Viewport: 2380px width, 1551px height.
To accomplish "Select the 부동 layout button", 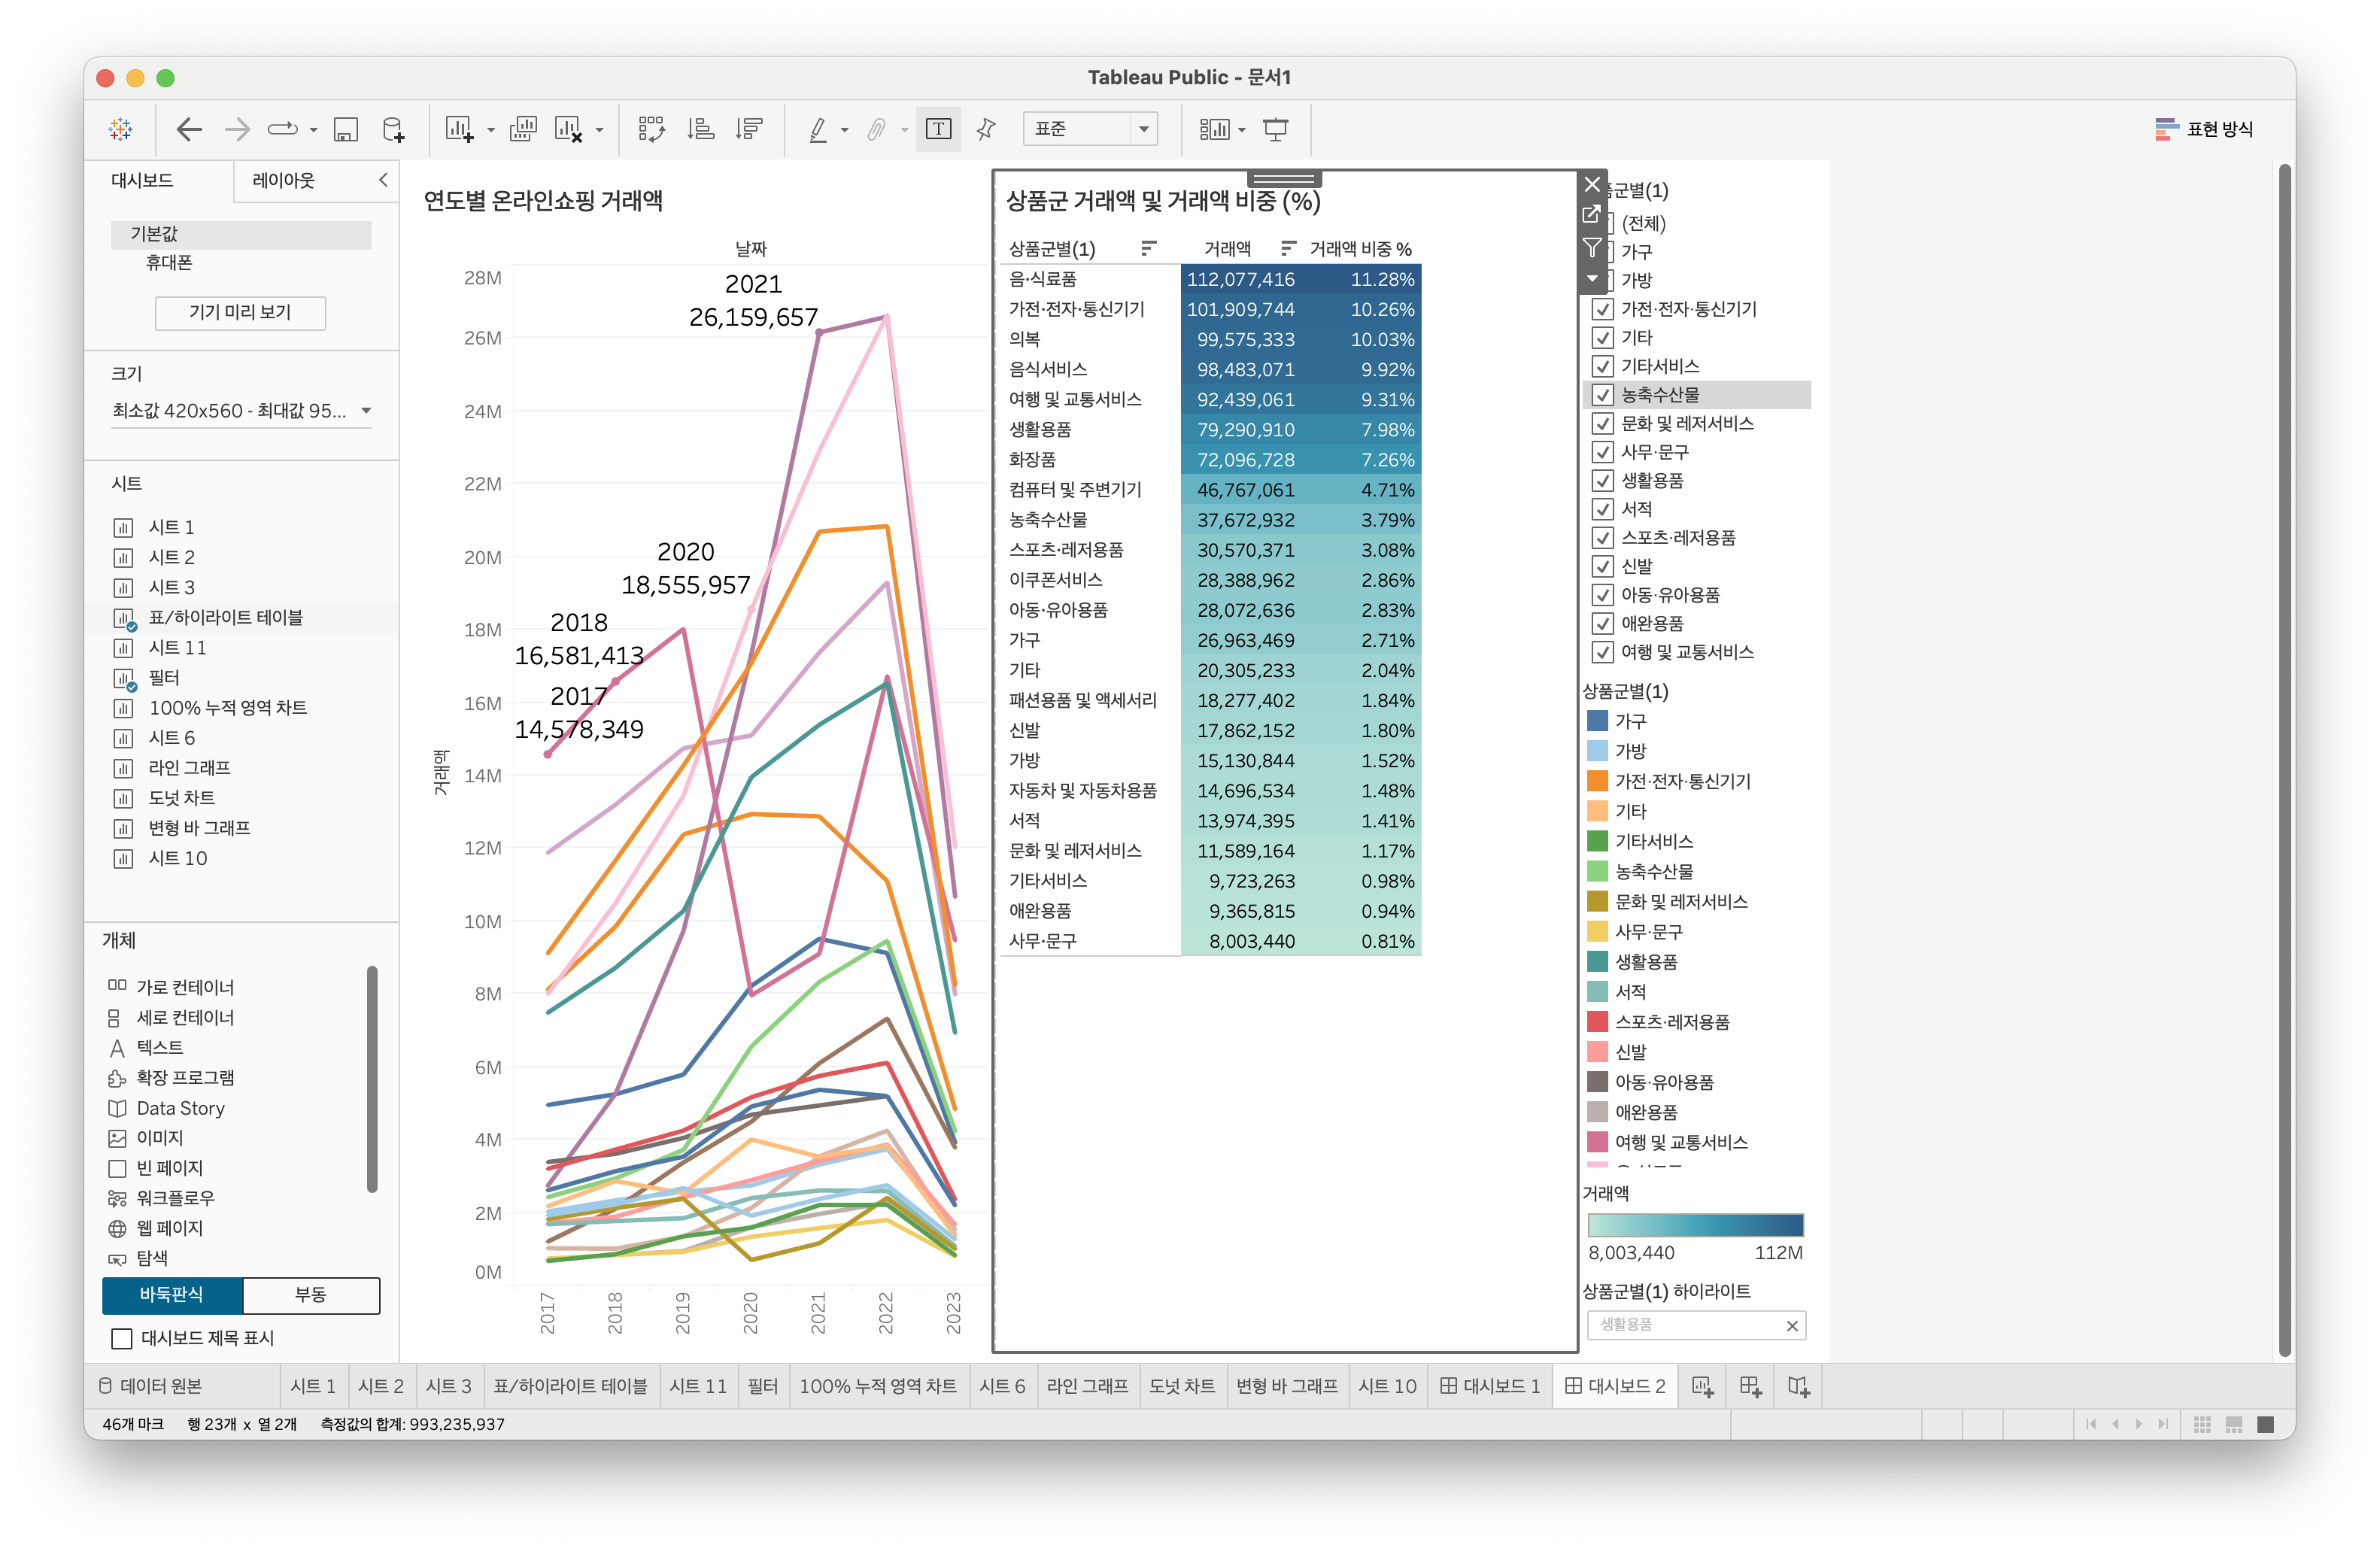I will pos(310,1294).
